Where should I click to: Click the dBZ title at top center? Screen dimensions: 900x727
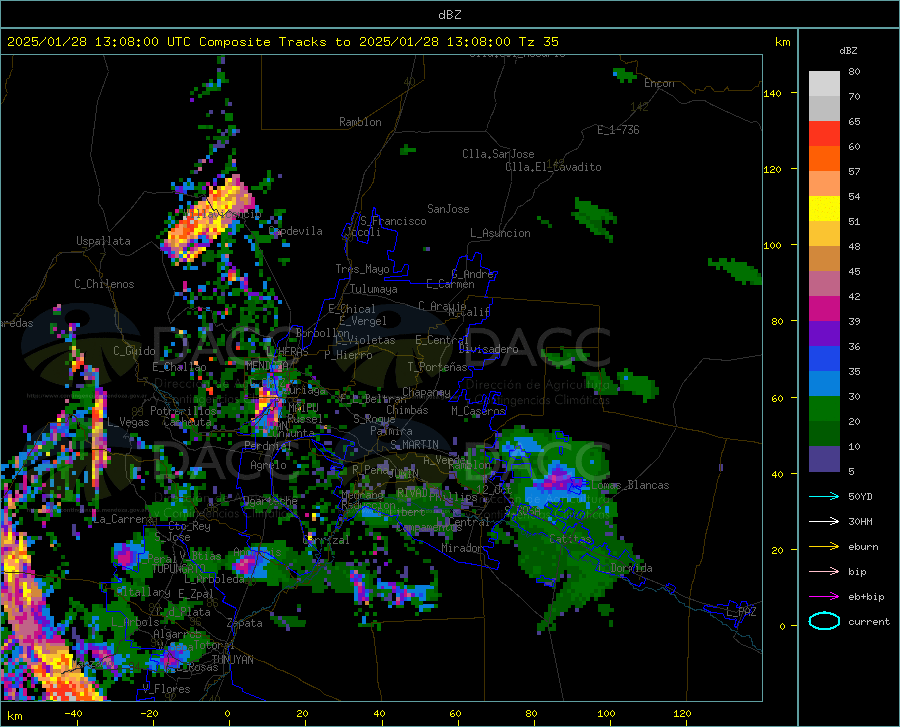click(x=449, y=15)
